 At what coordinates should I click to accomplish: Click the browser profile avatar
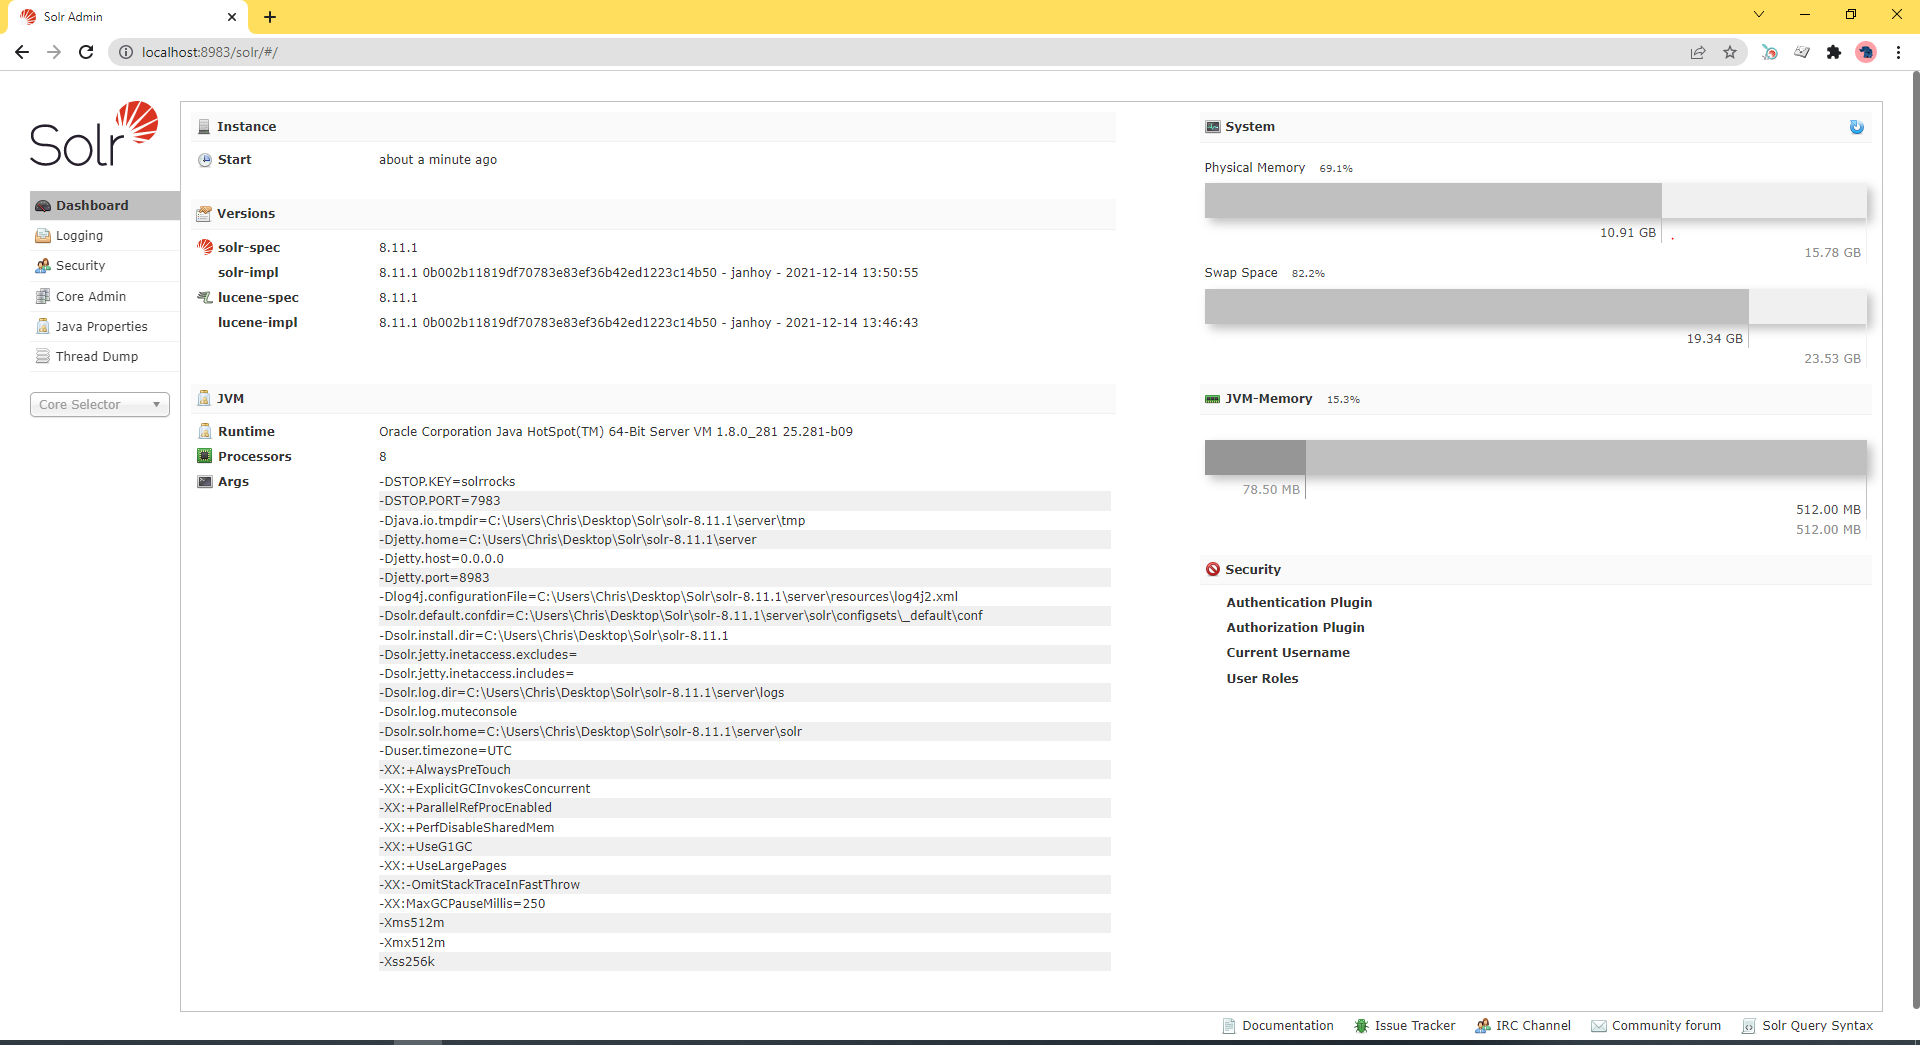pos(1866,52)
